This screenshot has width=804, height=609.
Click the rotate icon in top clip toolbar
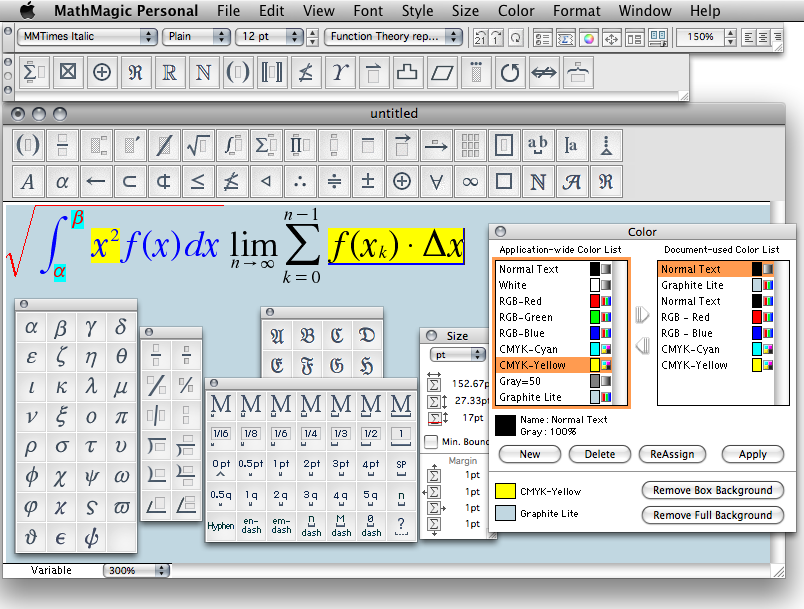pos(510,72)
